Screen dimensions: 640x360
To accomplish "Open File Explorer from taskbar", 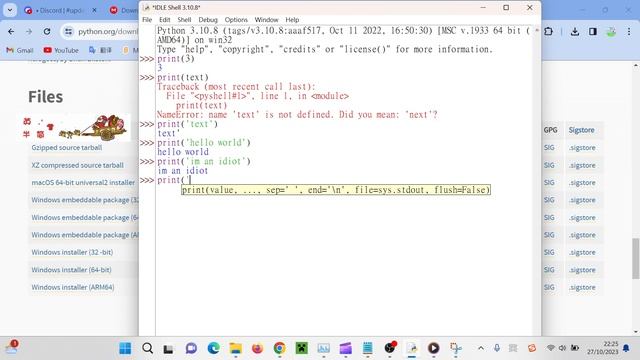I will pyautogui.click(x=235, y=348).
